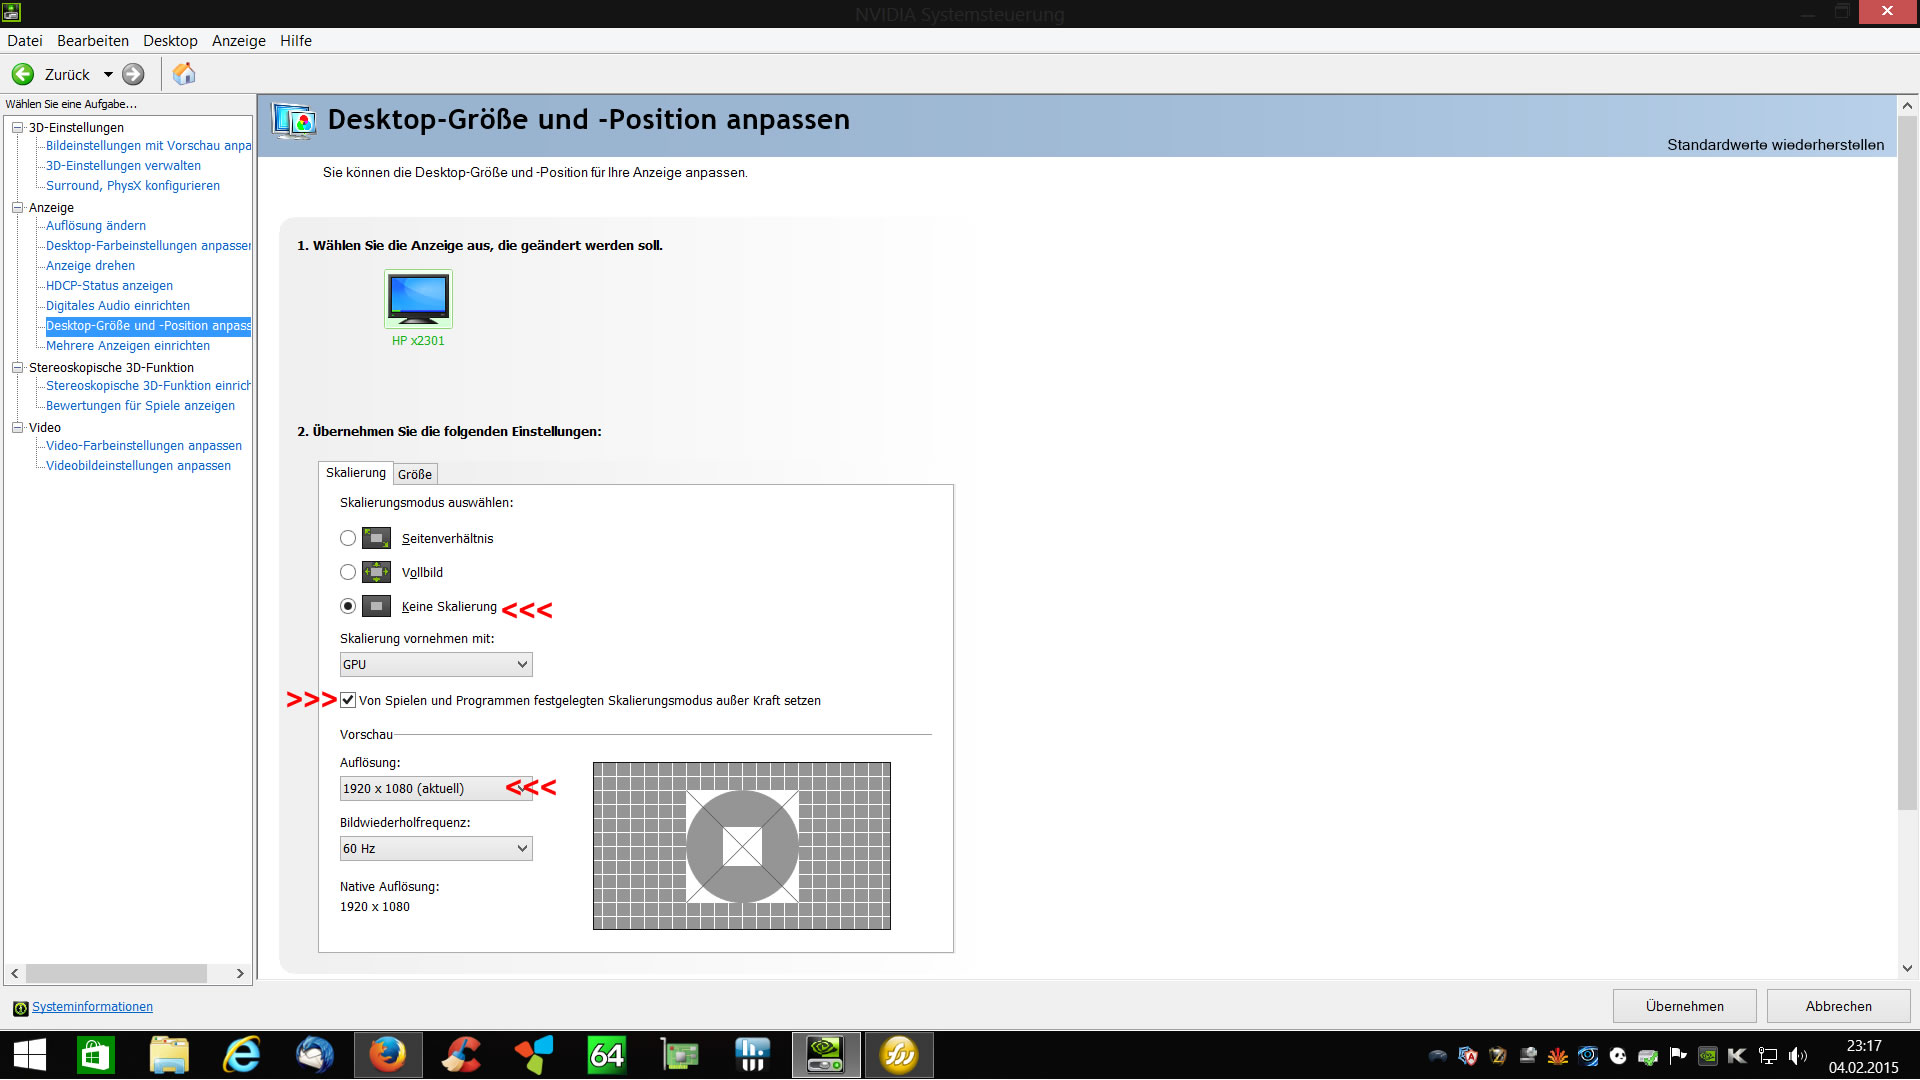Open the Anzeige menu in the menu bar

[239, 41]
